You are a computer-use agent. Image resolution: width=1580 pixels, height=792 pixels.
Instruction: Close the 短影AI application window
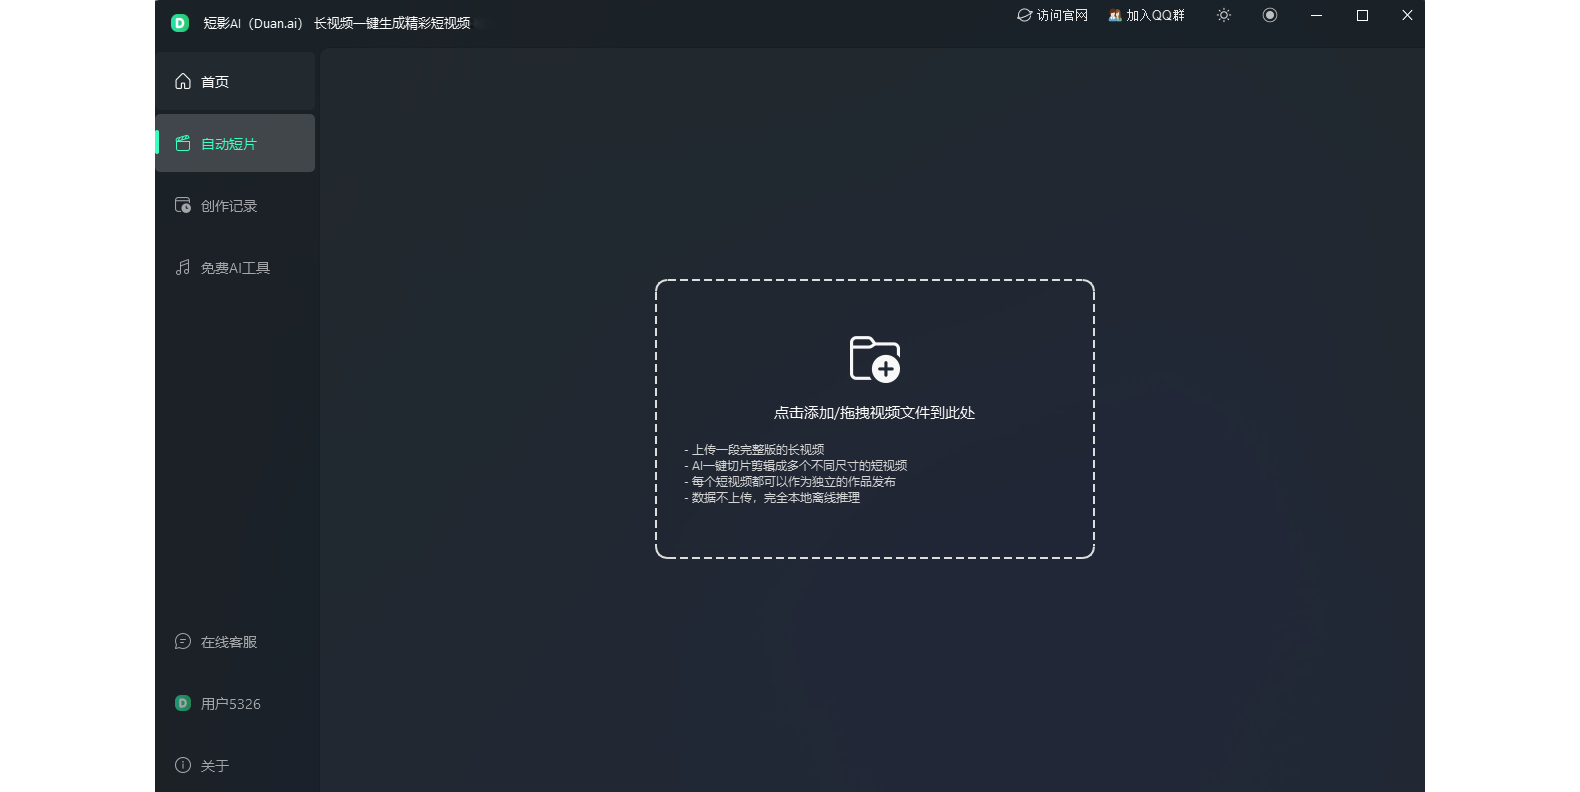point(1407,16)
